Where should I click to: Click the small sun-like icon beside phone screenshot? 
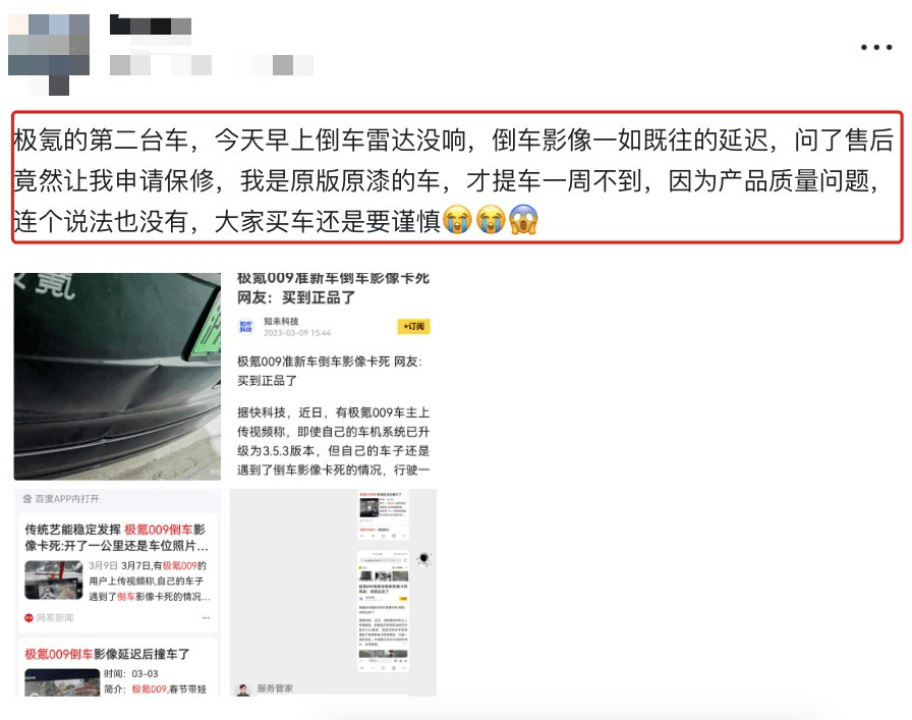coord(424,559)
